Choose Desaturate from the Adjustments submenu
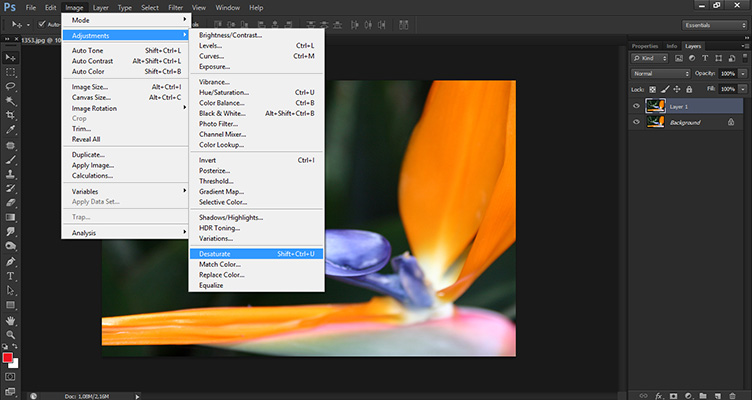Image resolution: width=752 pixels, height=400 pixels. (x=216, y=254)
